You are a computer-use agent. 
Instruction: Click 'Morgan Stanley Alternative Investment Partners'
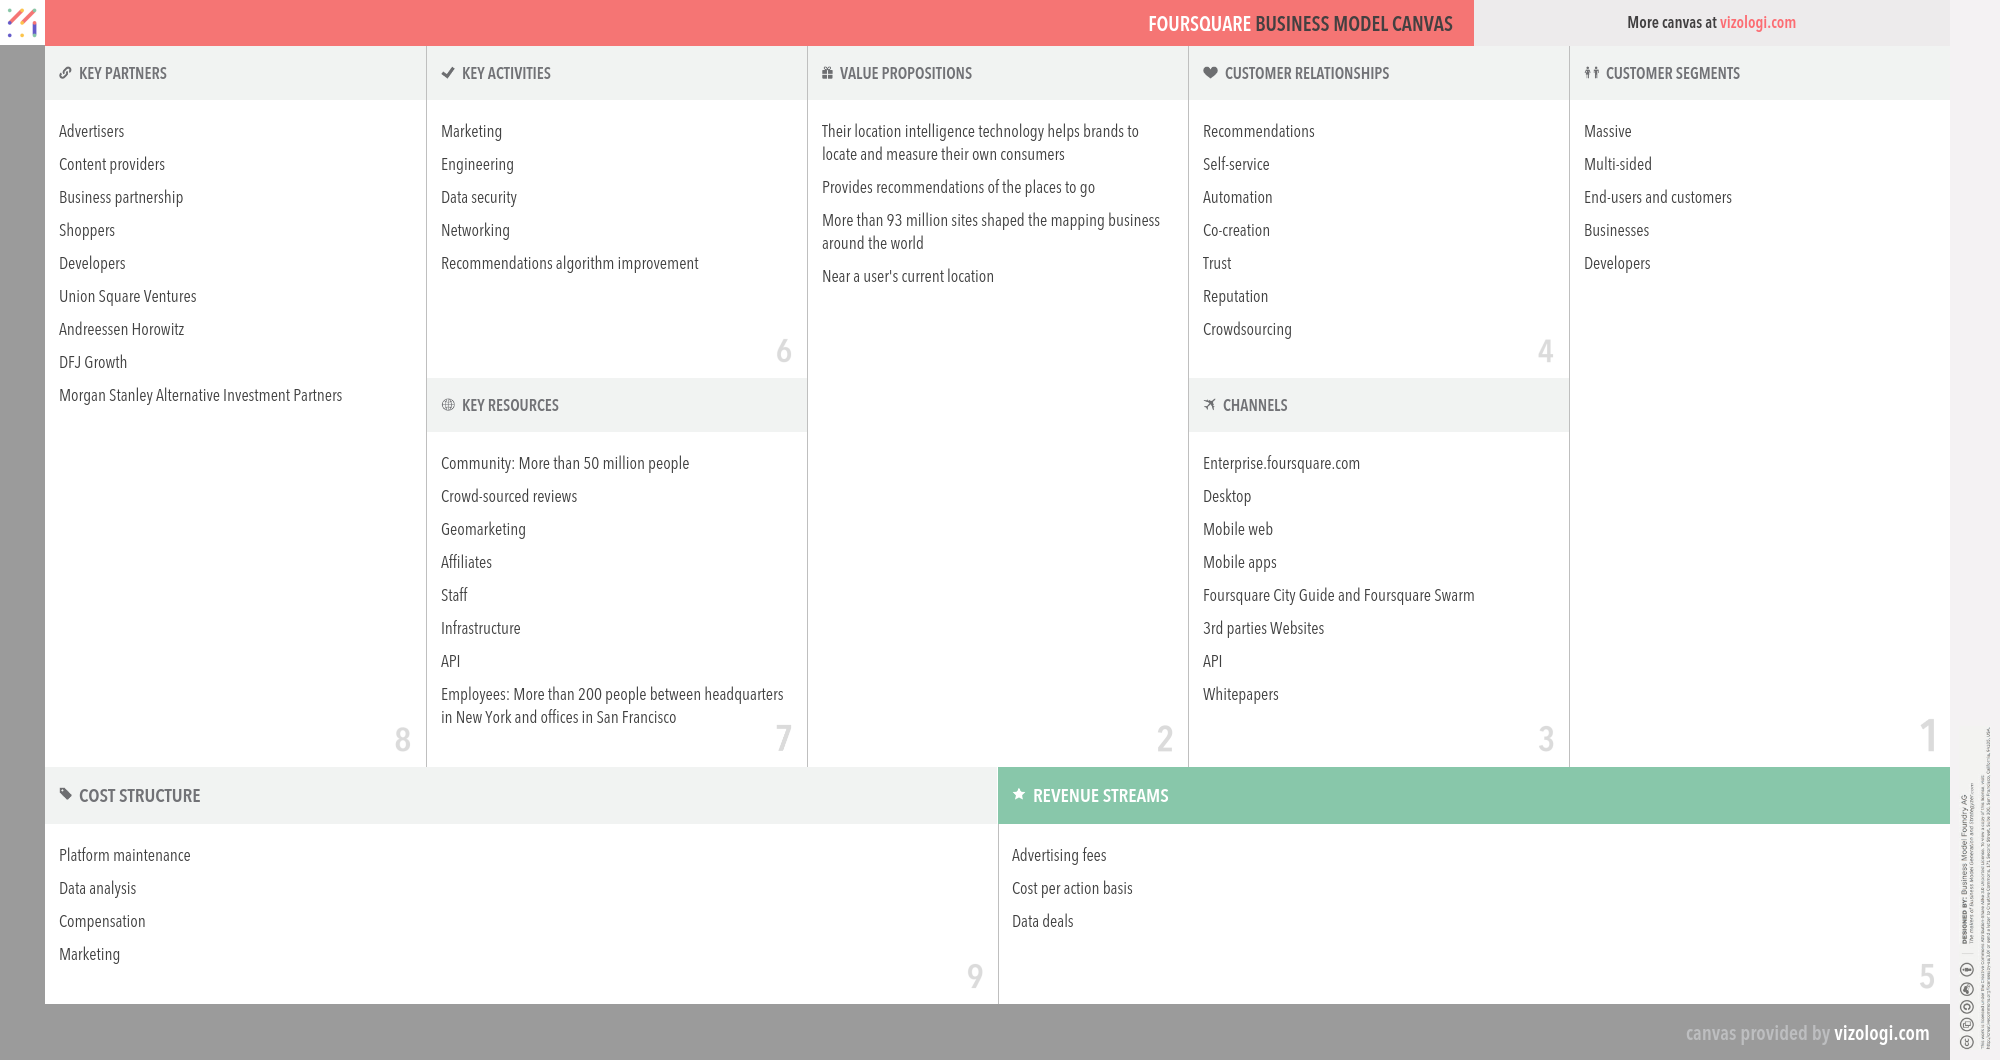click(200, 395)
